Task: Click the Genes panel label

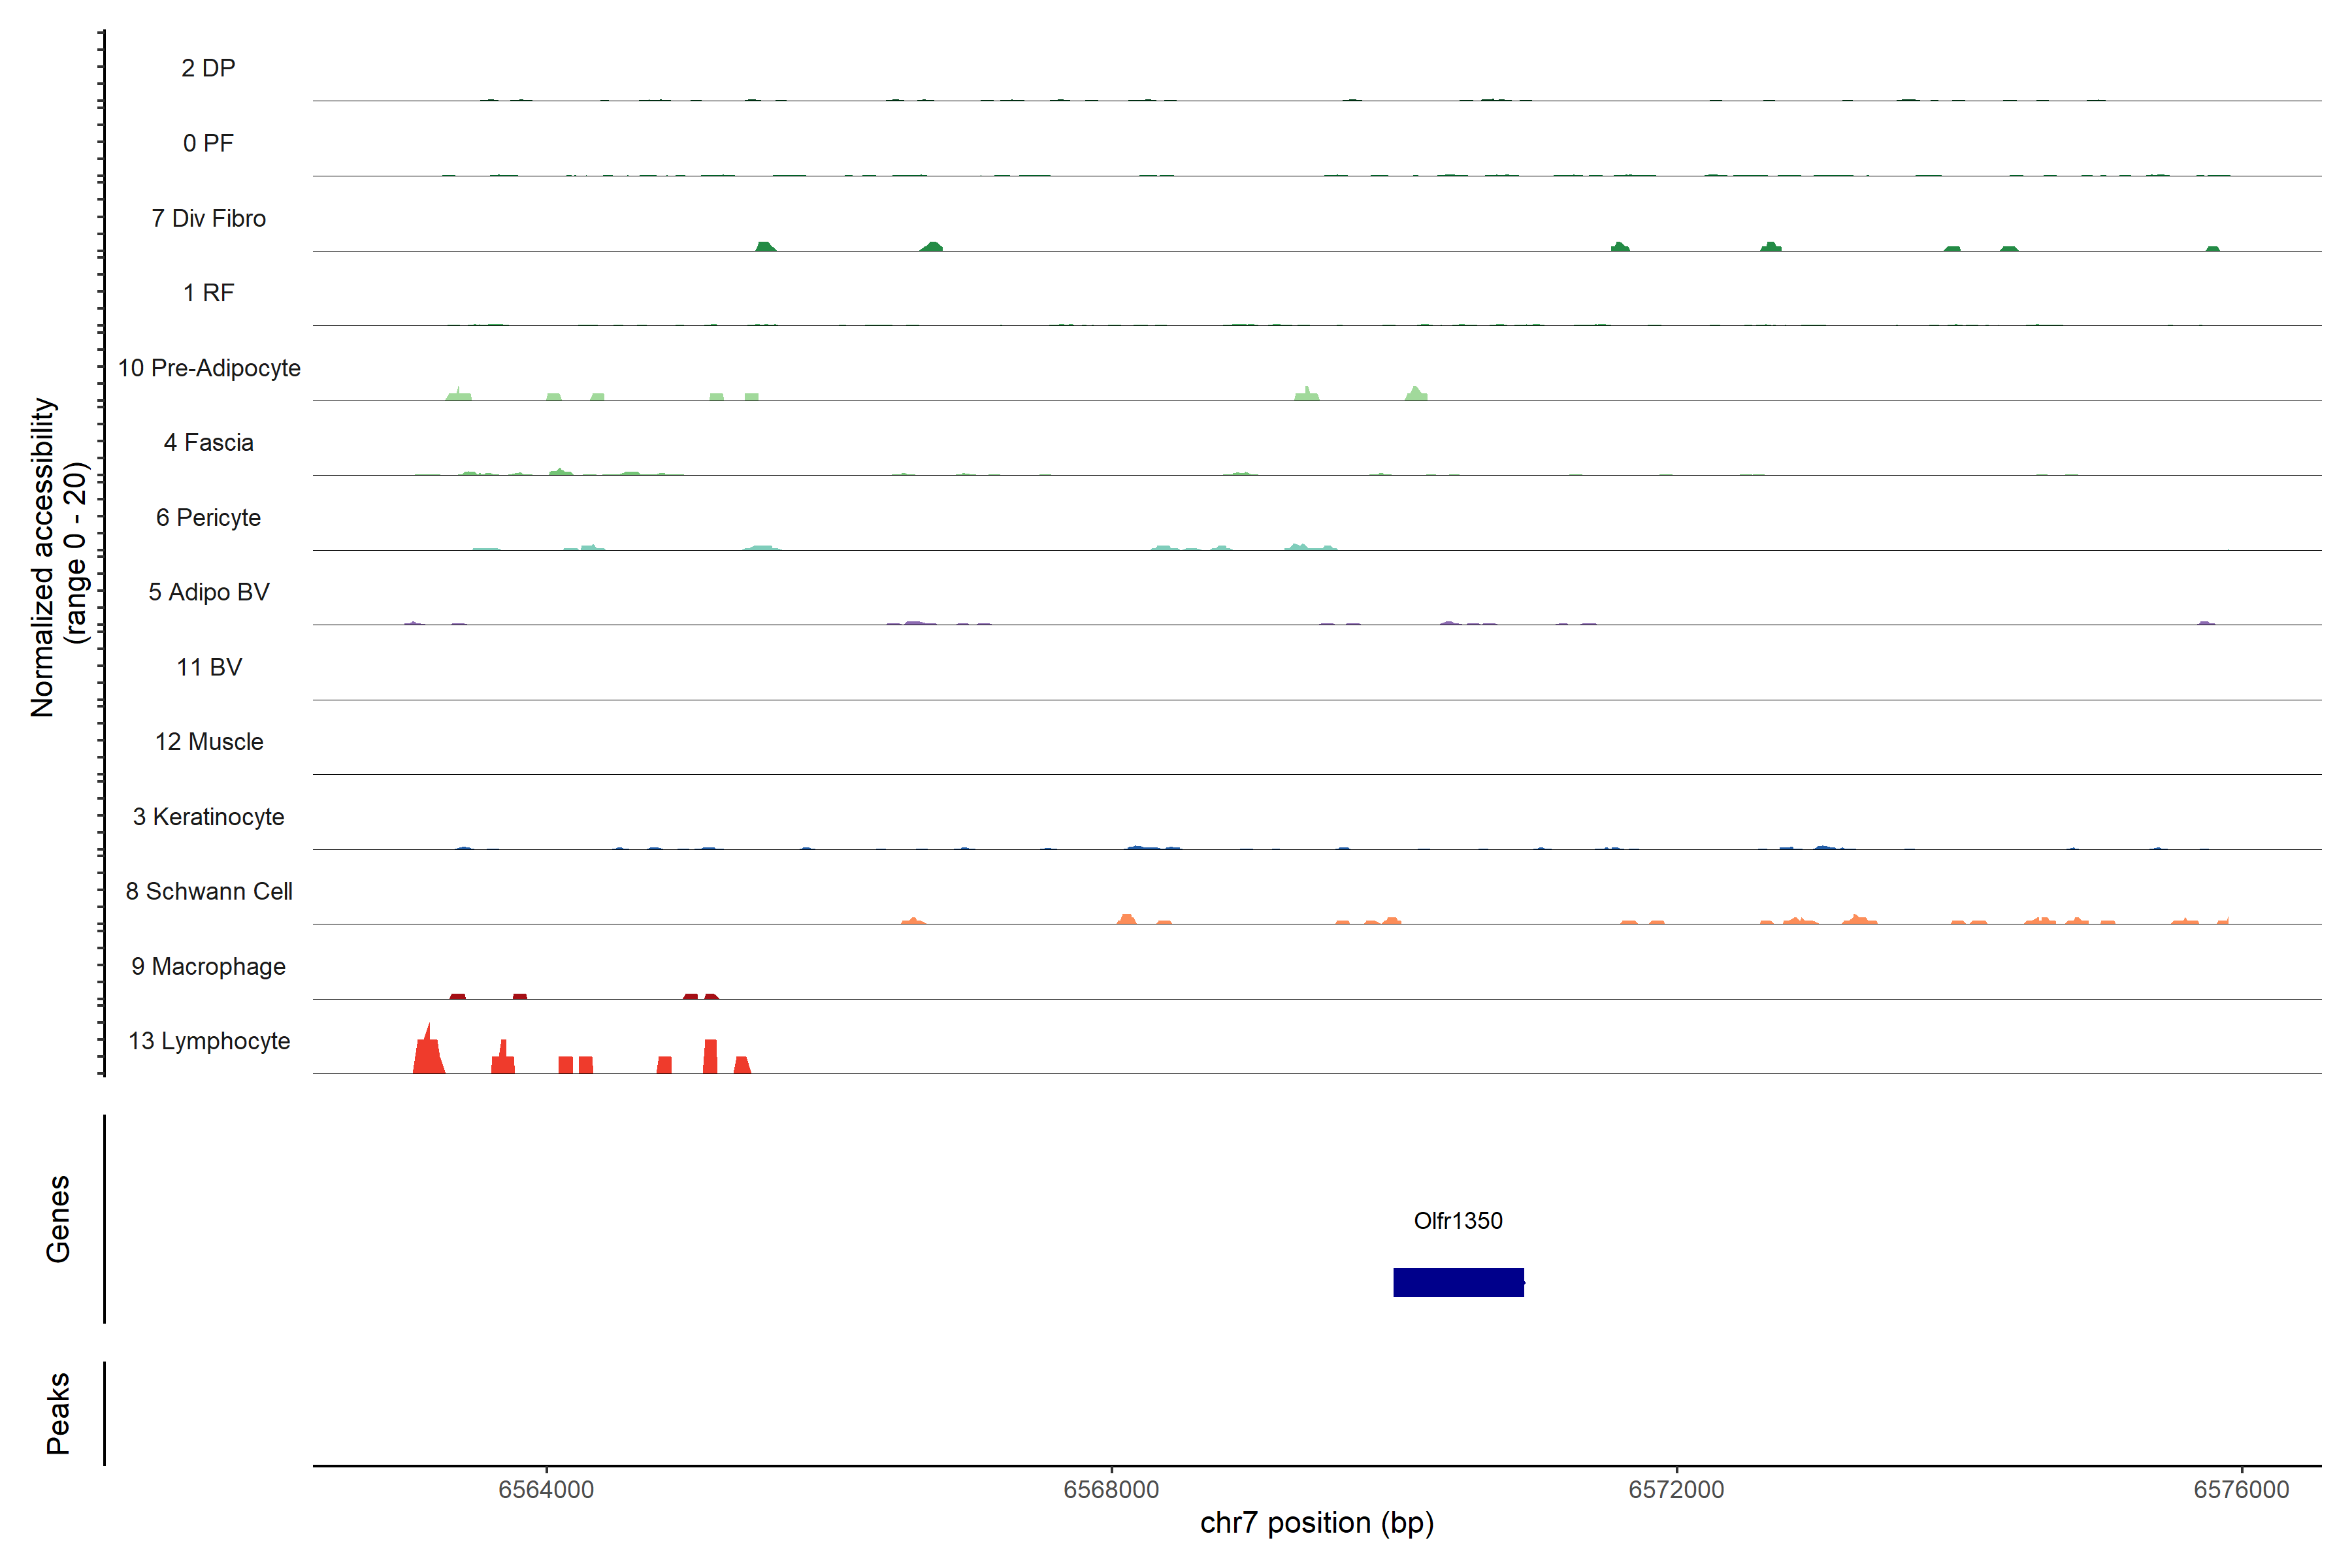Action: 58,1219
